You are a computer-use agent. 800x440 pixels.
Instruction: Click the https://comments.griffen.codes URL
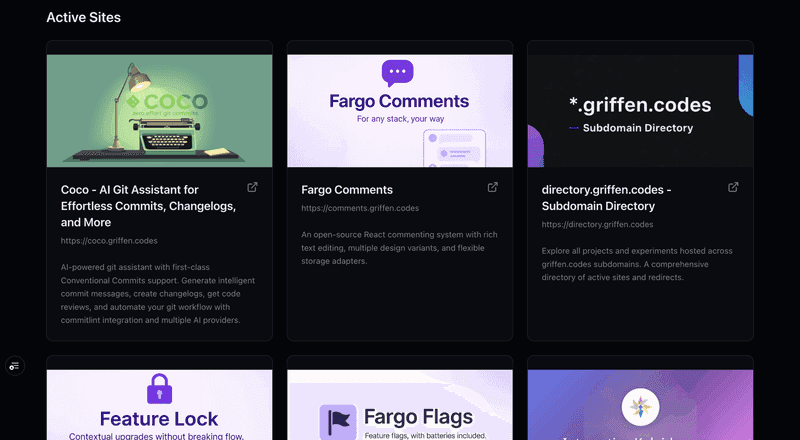tap(360, 208)
